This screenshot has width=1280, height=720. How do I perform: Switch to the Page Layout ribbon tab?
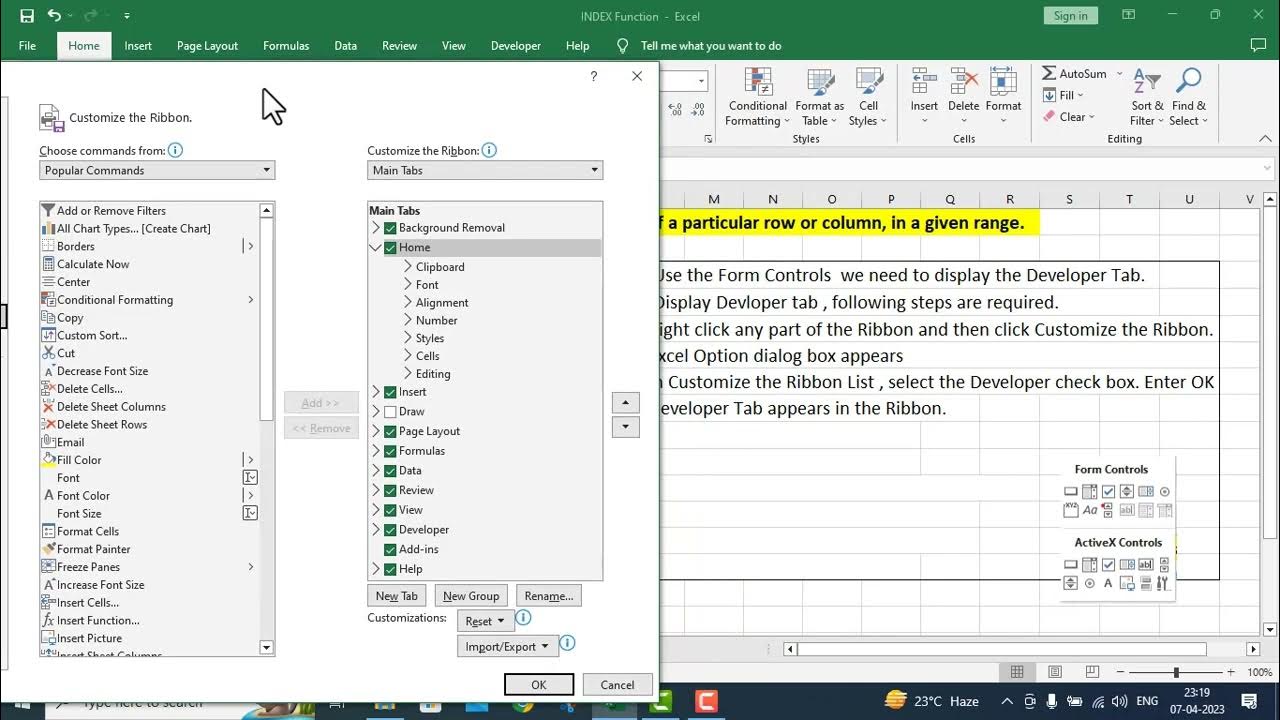pos(207,46)
